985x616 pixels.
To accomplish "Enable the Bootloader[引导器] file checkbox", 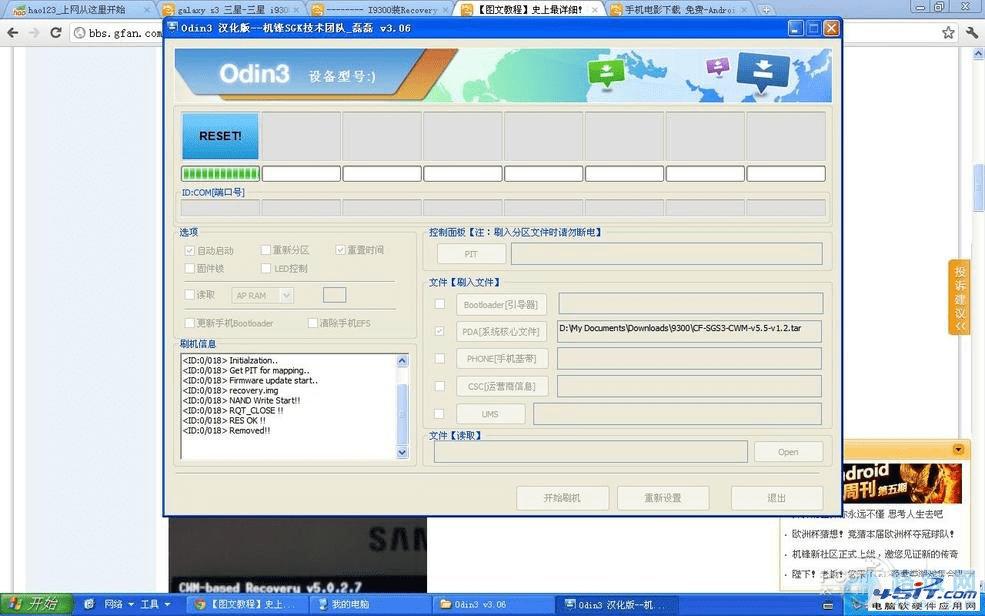I will tap(438, 304).
